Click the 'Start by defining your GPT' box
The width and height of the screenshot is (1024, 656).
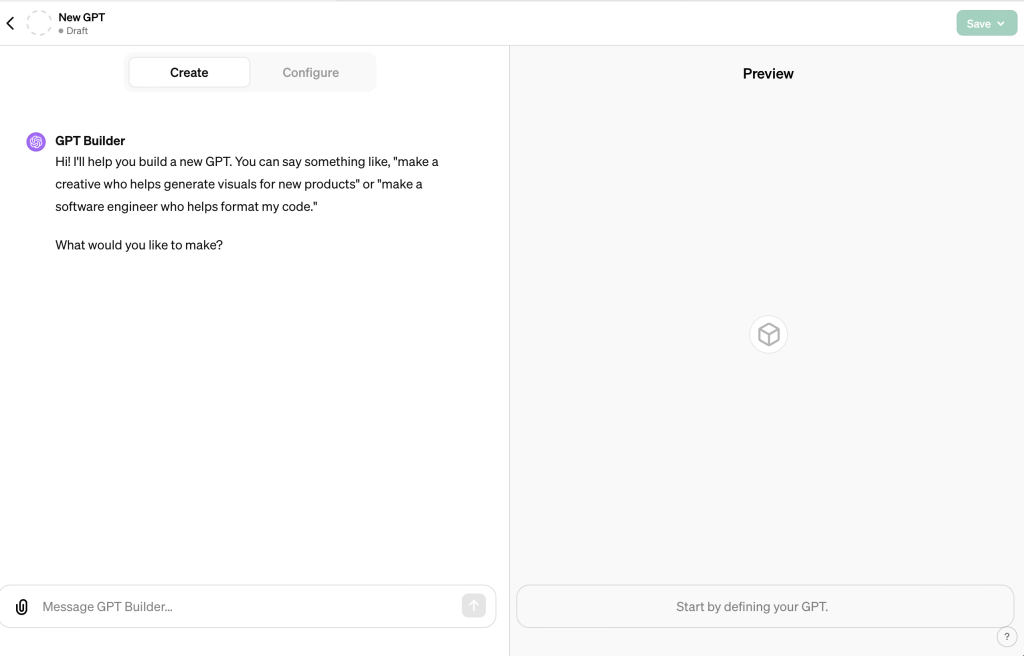(x=765, y=607)
